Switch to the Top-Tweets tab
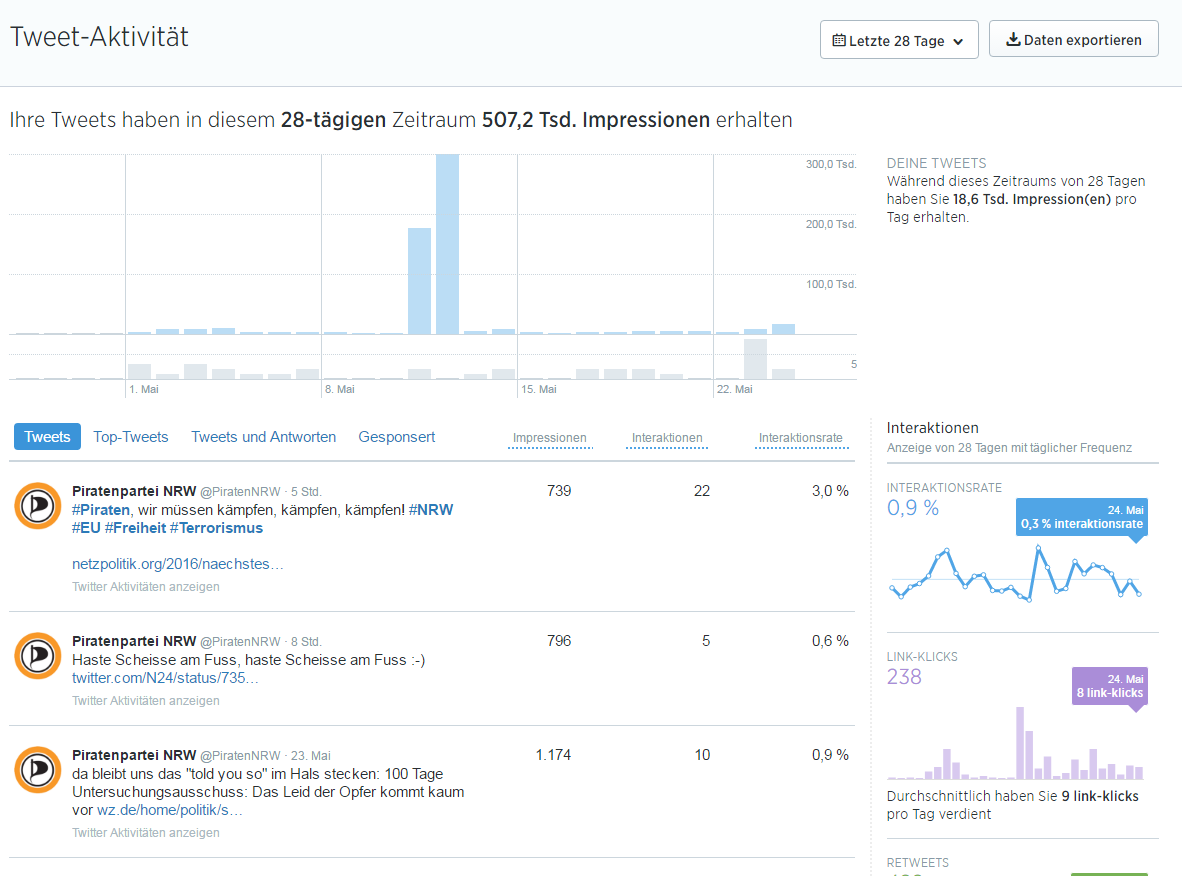This screenshot has height=876, width=1182. tap(130, 437)
